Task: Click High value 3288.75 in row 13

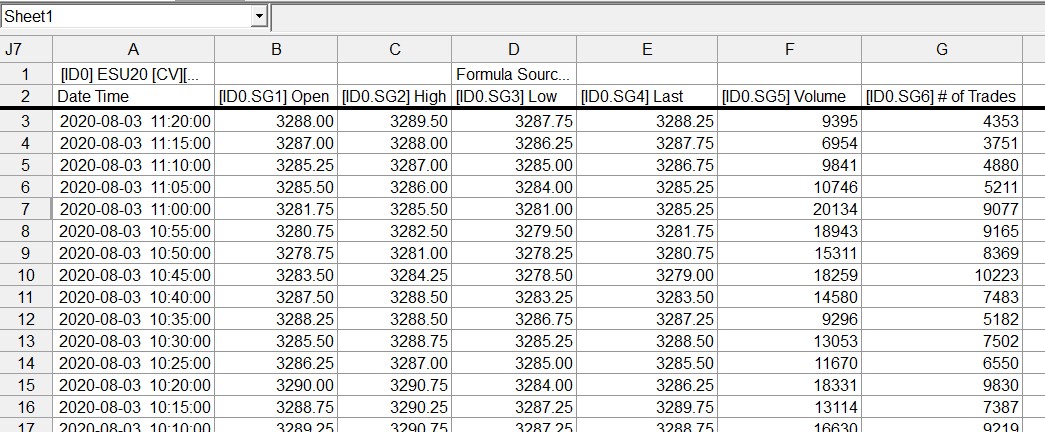Action: coord(395,341)
